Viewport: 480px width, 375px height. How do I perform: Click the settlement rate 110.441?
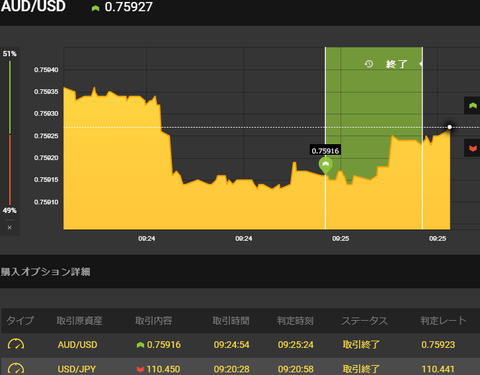pos(438,369)
